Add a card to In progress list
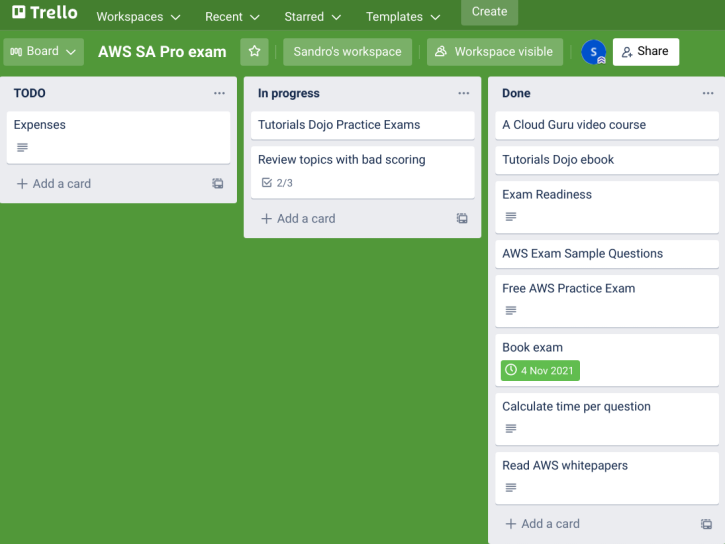Image resolution: width=725 pixels, height=544 pixels. tap(298, 218)
